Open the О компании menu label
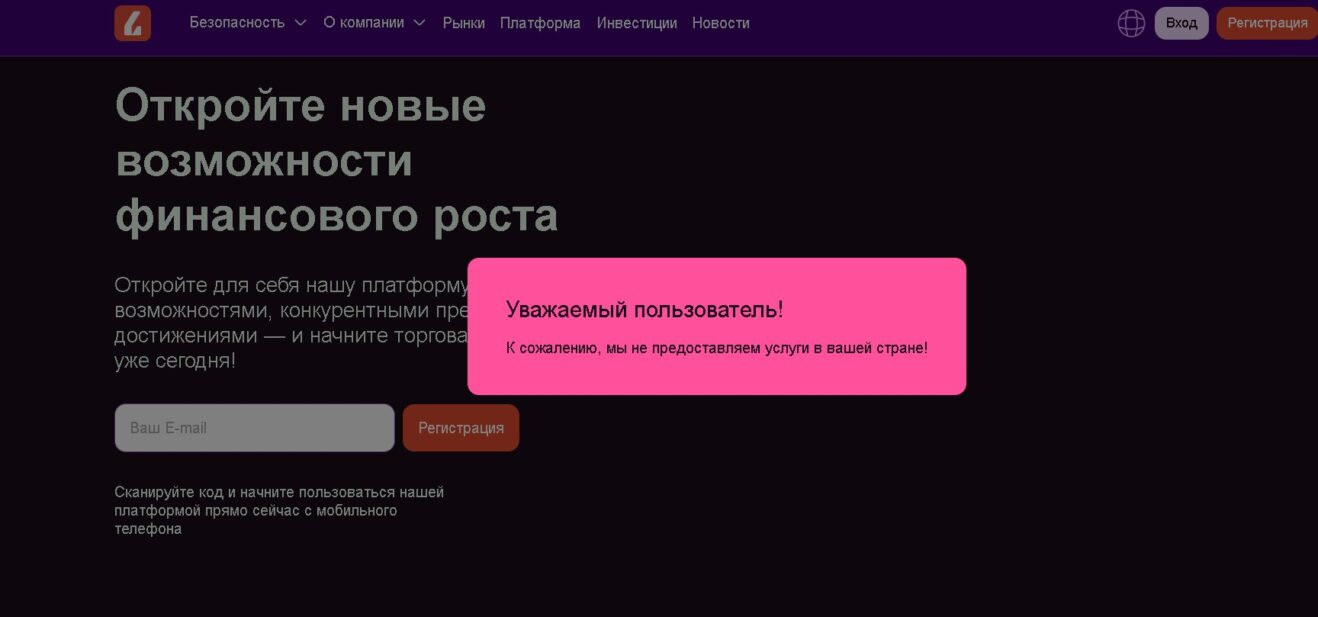 pyautogui.click(x=363, y=23)
